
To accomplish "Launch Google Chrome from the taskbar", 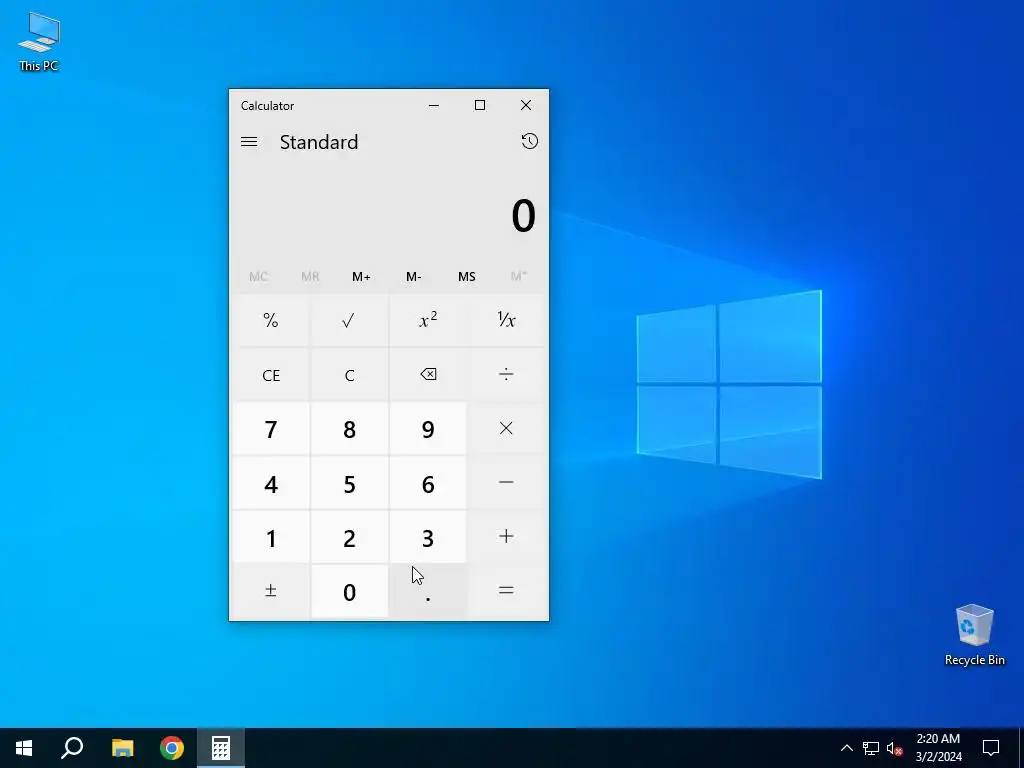I will point(172,748).
